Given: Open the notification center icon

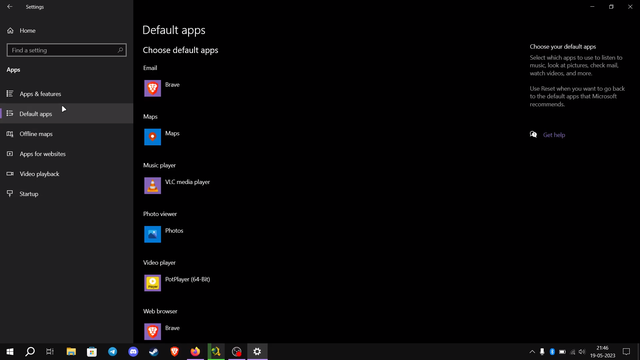Looking at the screenshot, I should 627,352.
